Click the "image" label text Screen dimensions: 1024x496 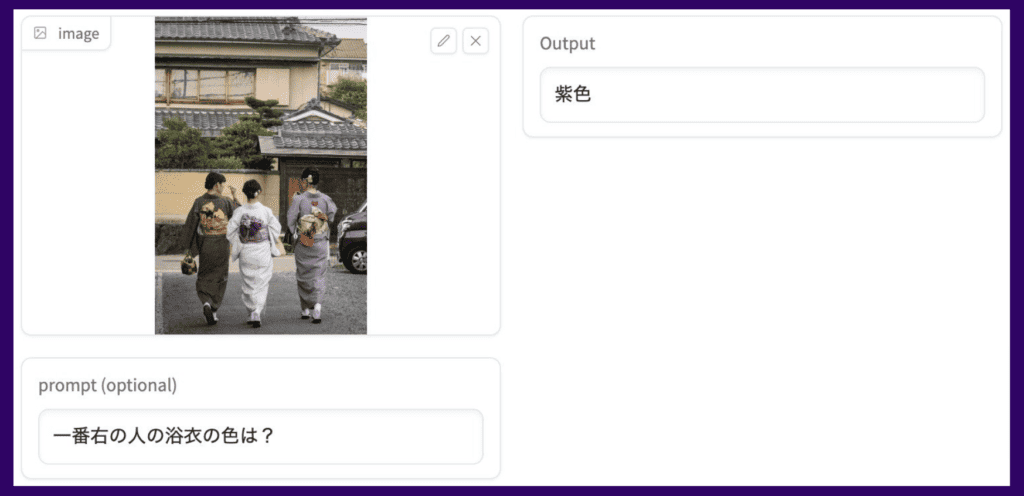click(78, 33)
